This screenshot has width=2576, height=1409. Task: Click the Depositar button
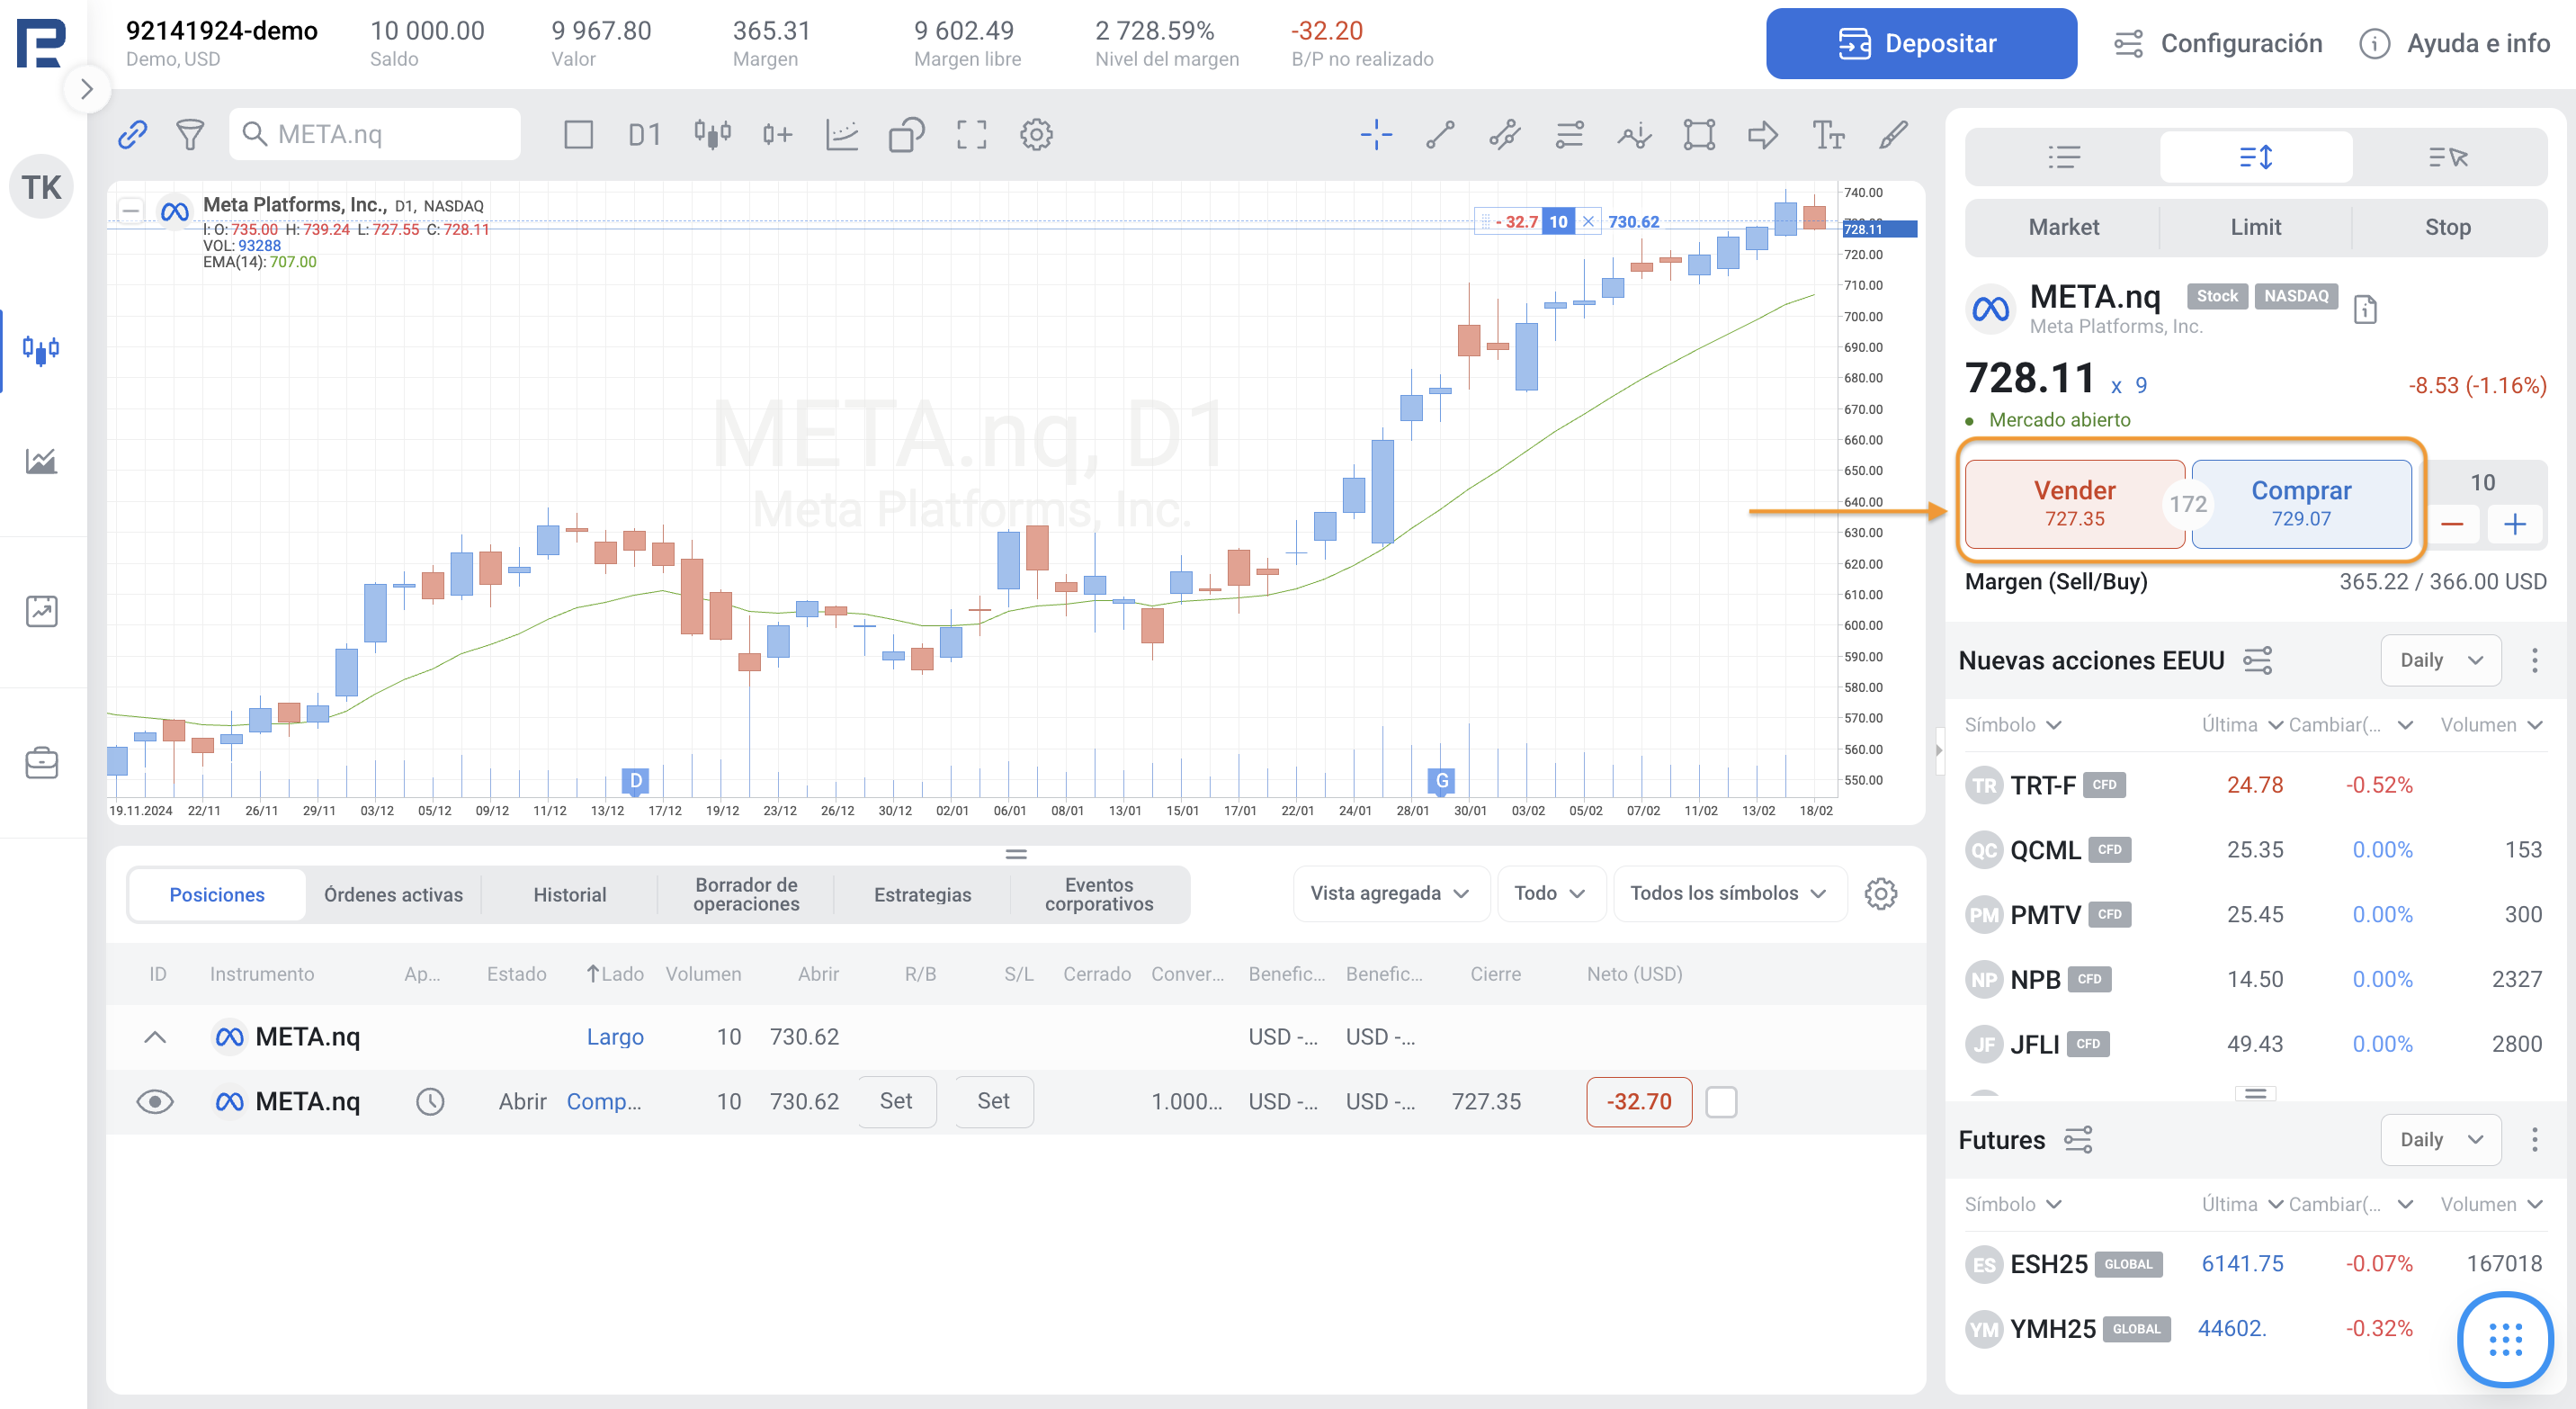[1920, 43]
